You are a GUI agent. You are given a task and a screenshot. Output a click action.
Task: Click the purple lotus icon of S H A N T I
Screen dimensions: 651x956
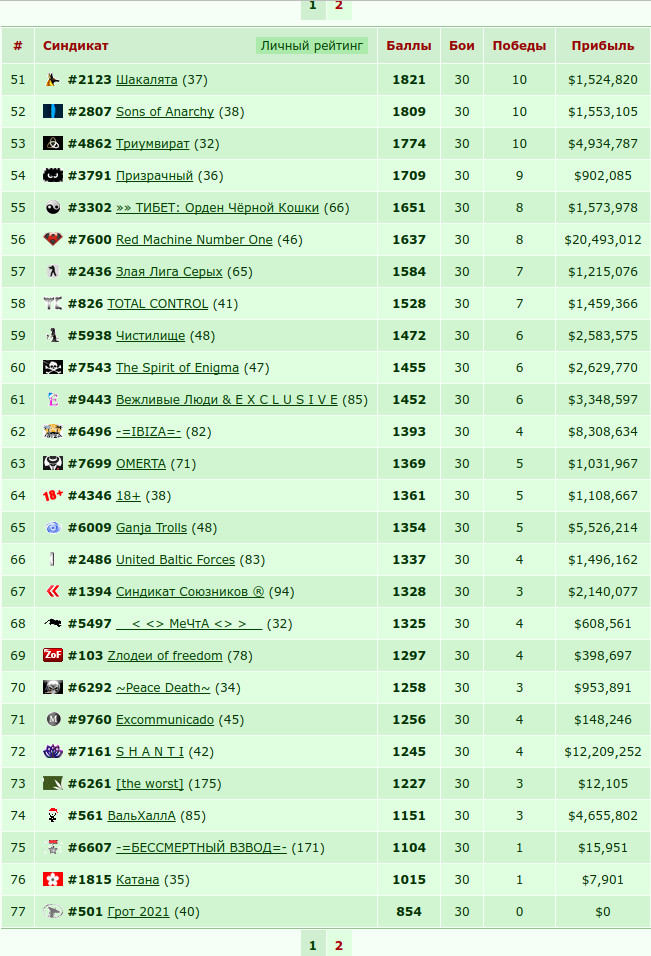click(x=53, y=751)
